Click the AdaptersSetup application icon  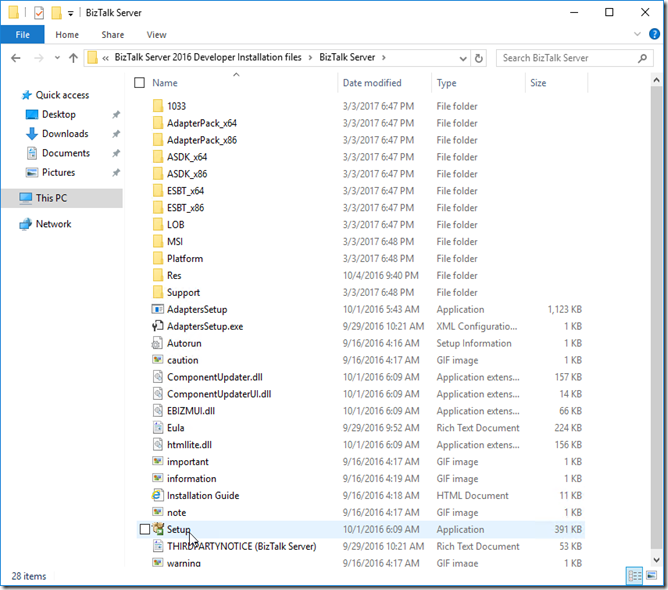158,309
